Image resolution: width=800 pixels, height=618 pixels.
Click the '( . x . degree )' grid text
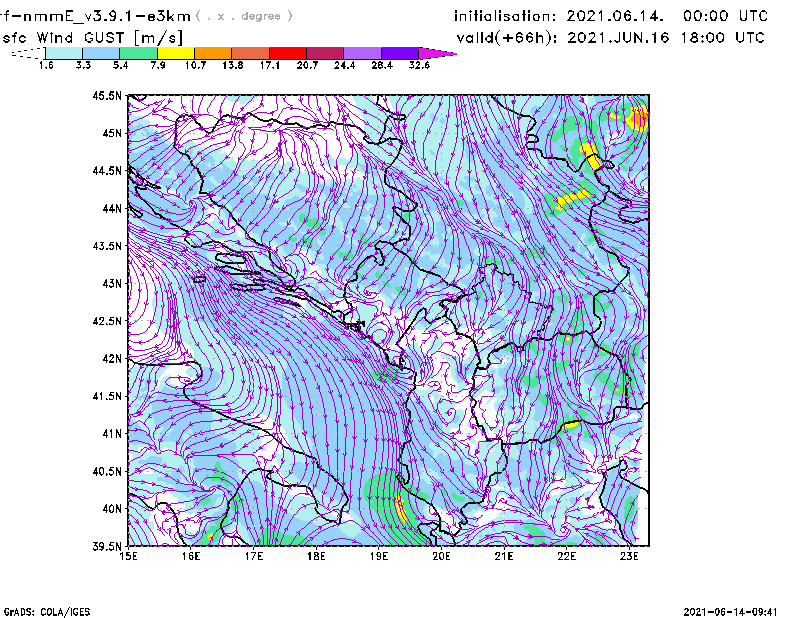pyautogui.click(x=244, y=16)
